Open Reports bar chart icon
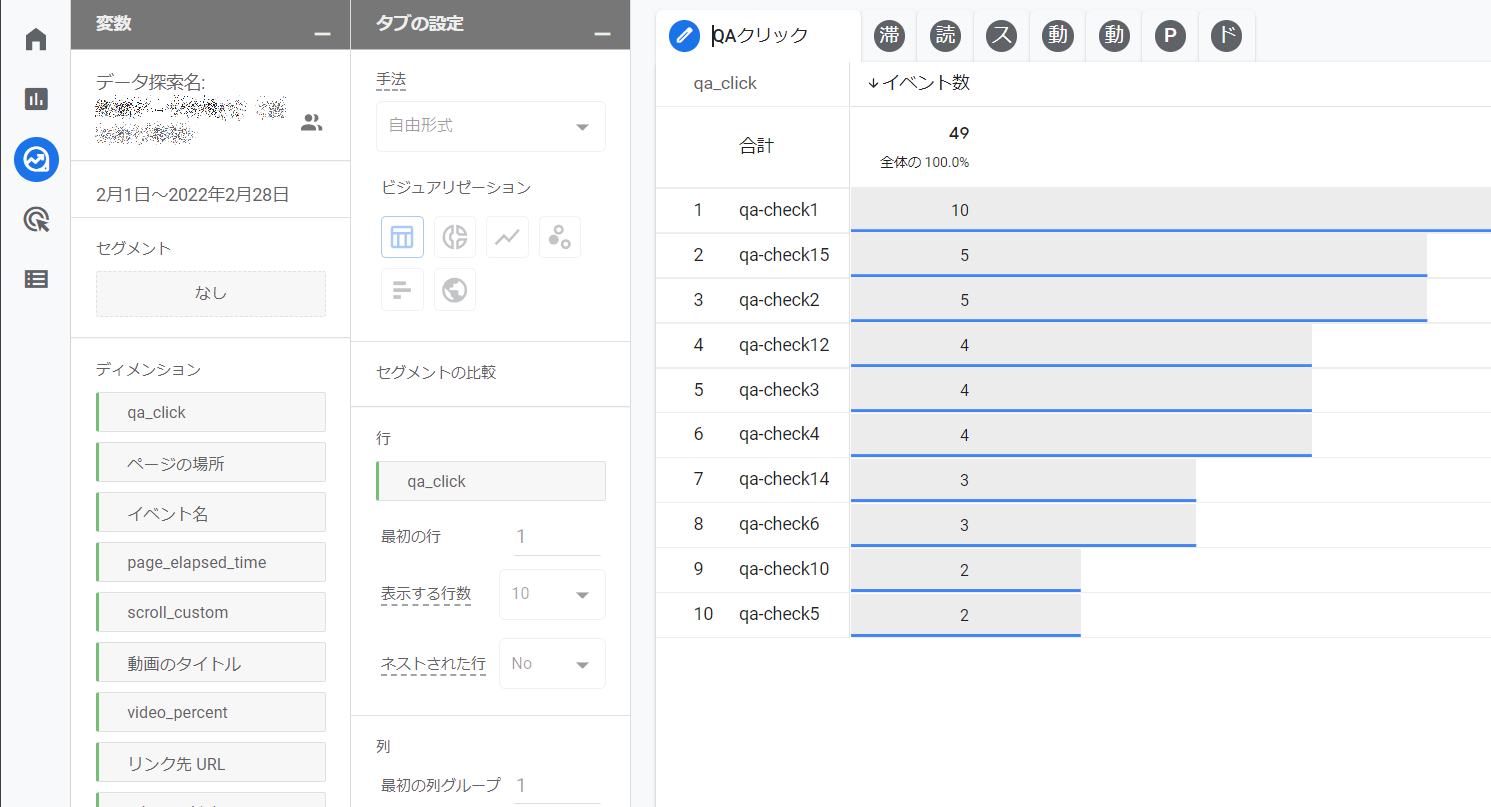The height and width of the screenshot is (807, 1491). pos(36,99)
